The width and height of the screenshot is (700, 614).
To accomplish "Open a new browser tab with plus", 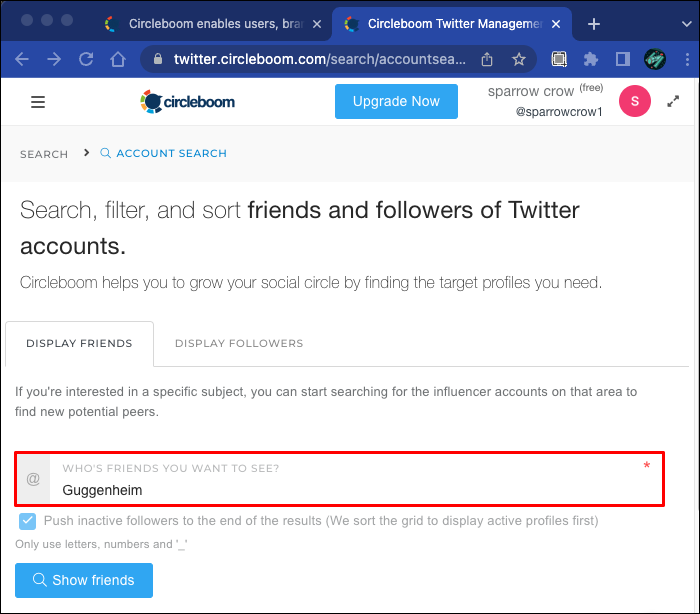I will coord(594,24).
